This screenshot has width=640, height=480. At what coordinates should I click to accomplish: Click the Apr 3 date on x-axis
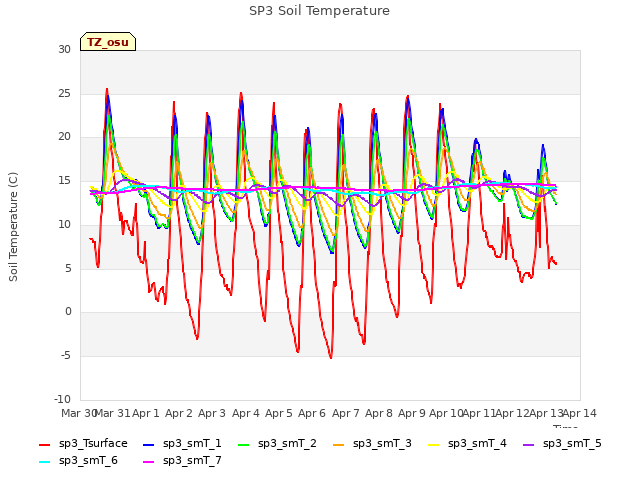pyautogui.click(x=212, y=413)
